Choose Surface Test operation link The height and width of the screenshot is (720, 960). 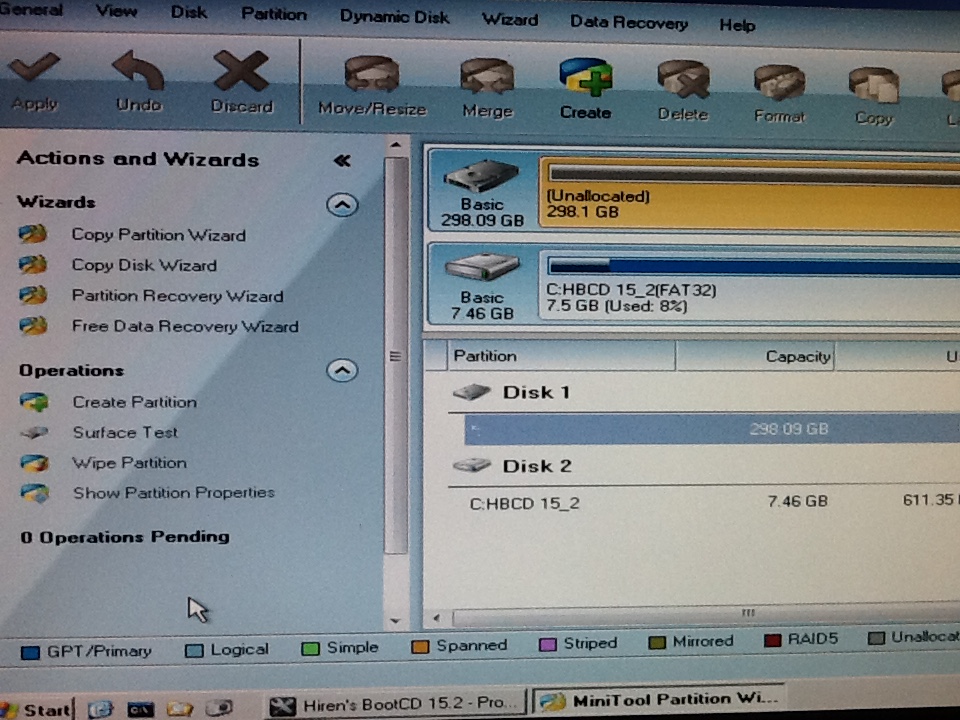[x=126, y=432]
